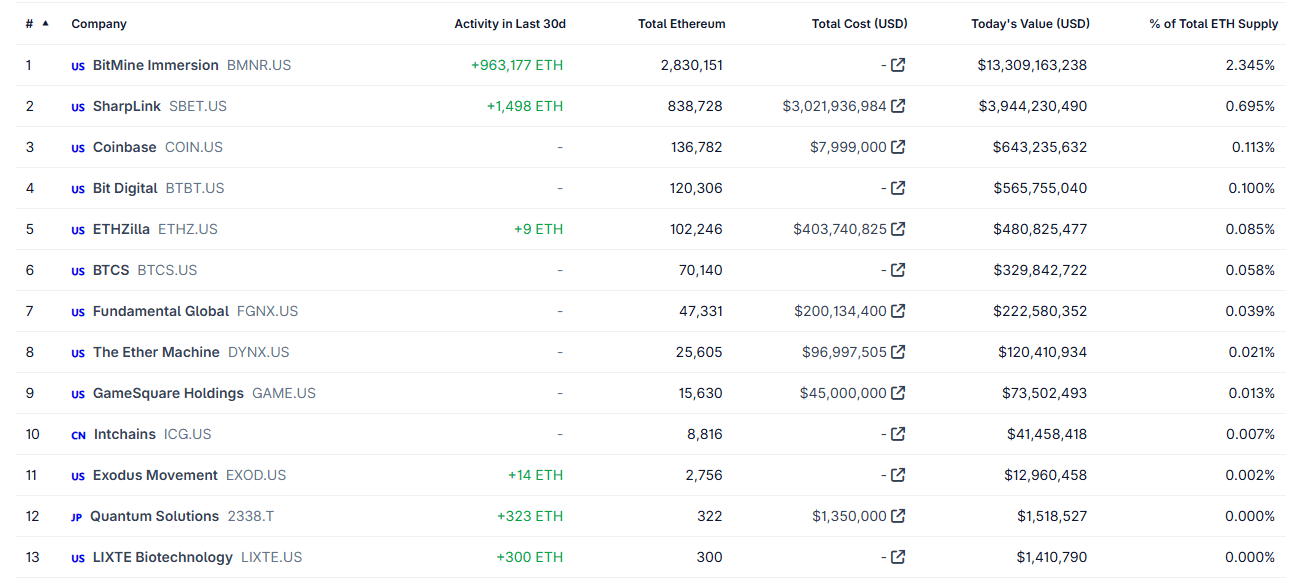Sort by Activity in Last 30d header
The image size is (1316, 583).
509,24
